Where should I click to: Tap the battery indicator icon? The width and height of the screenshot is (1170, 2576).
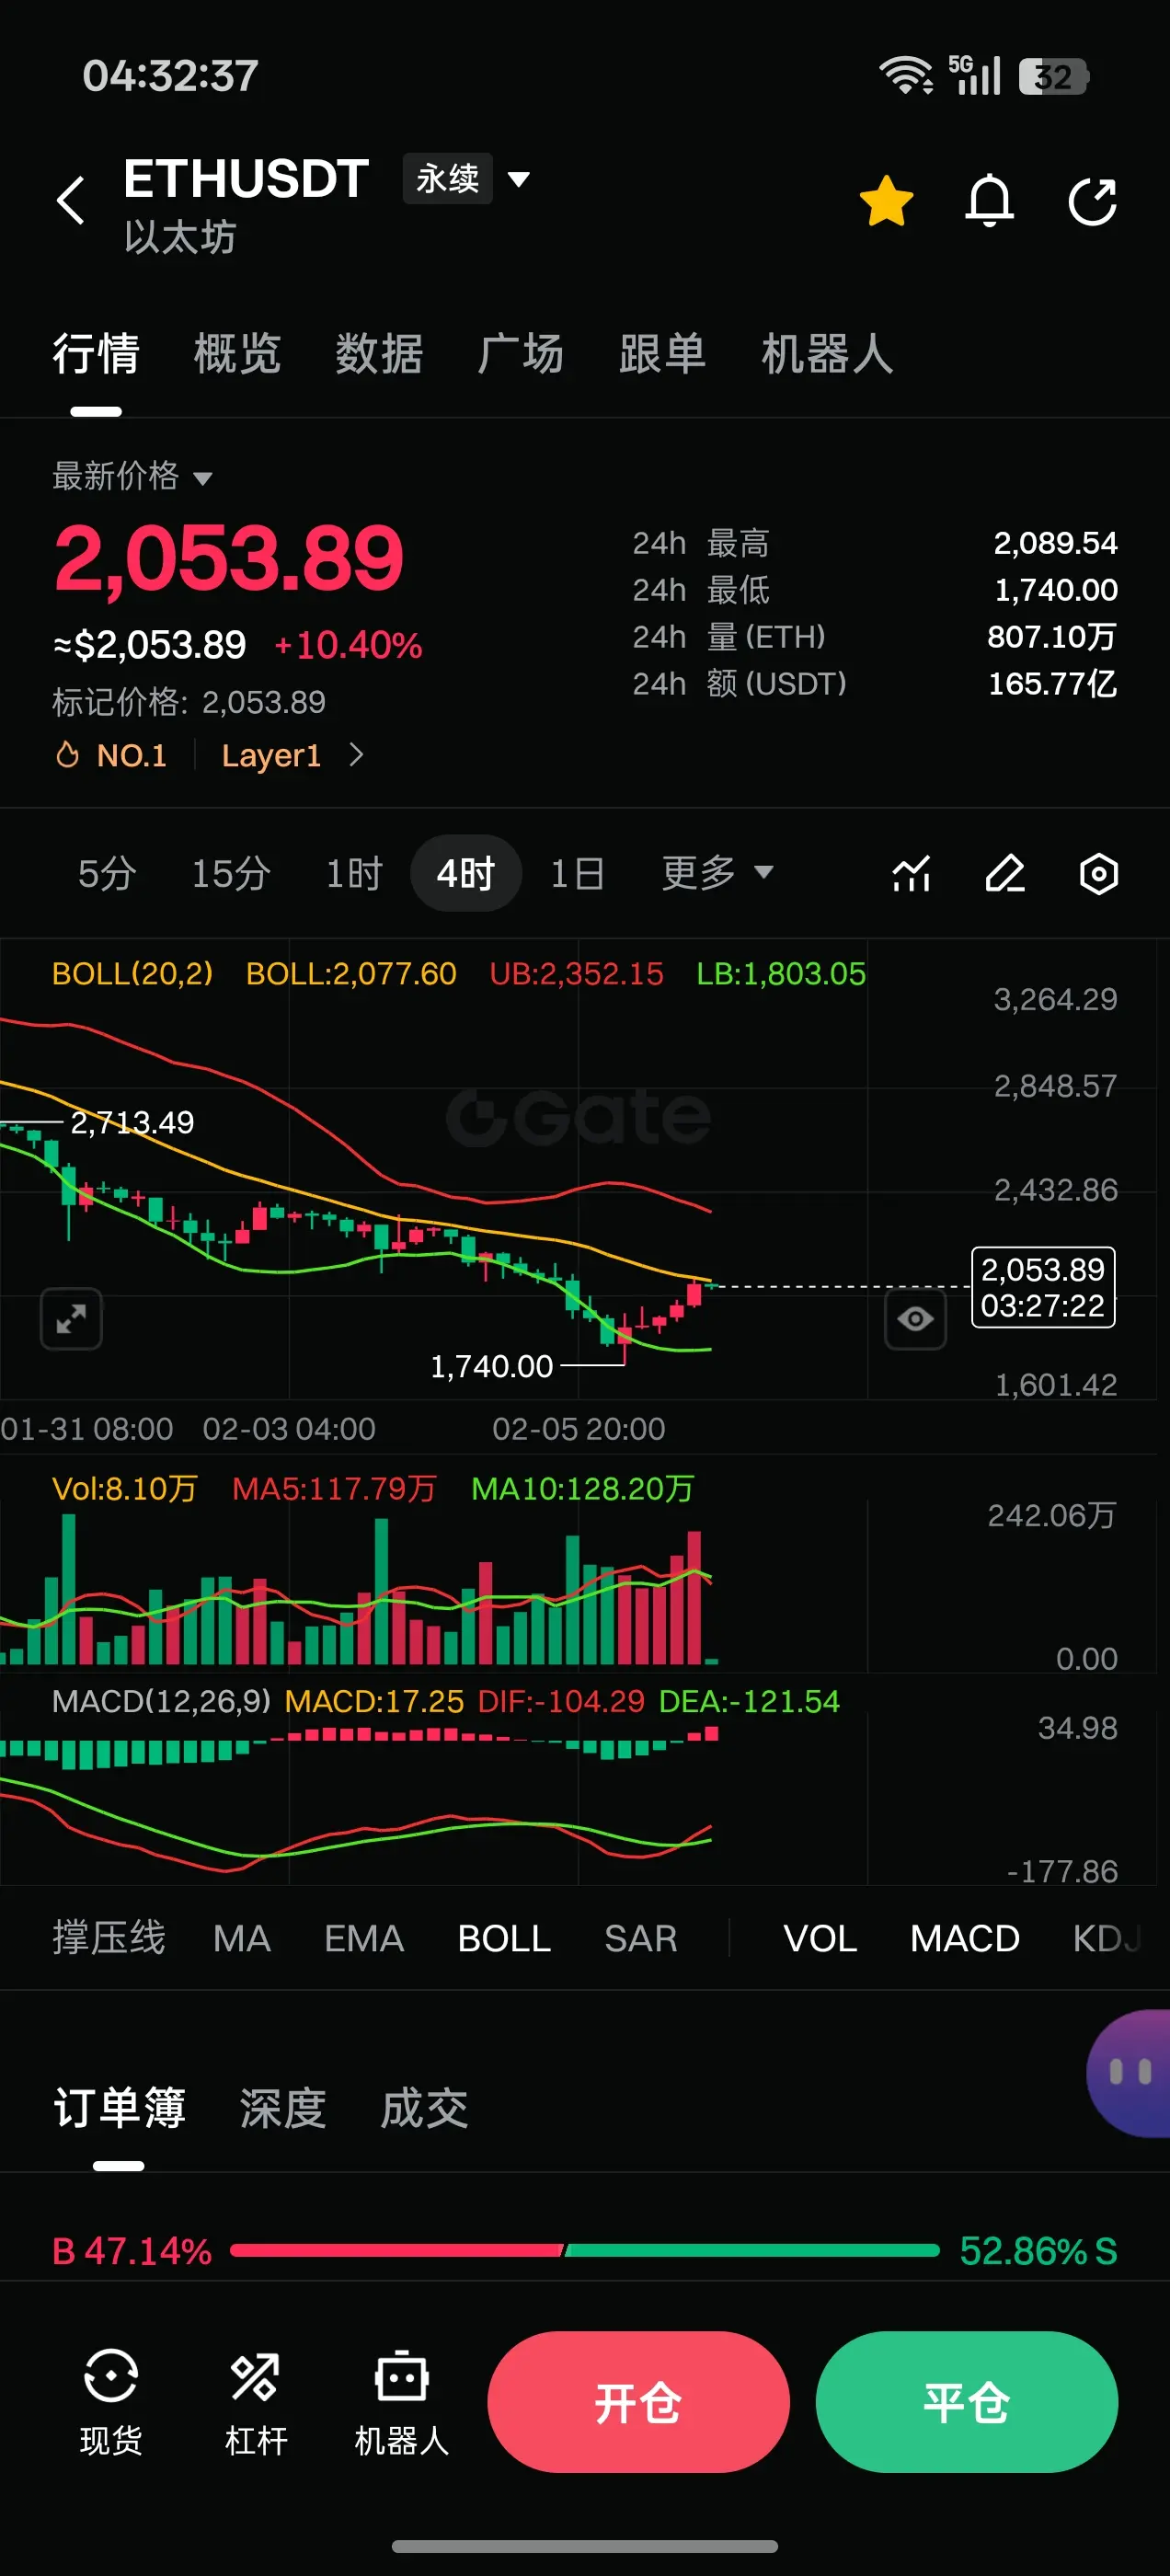pos(1053,76)
